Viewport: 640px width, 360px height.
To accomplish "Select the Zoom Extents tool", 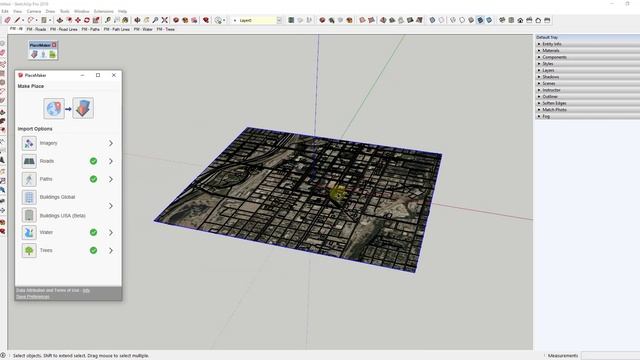I will (164, 20).
